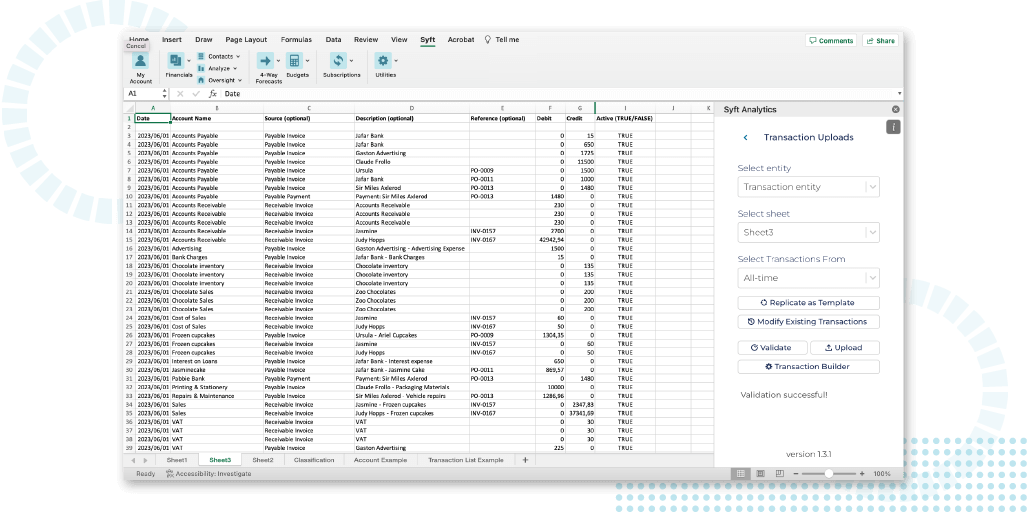The width and height of the screenshot is (1027, 512).
Task: Click the previous sheet arrow
Action: click(x=134, y=460)
